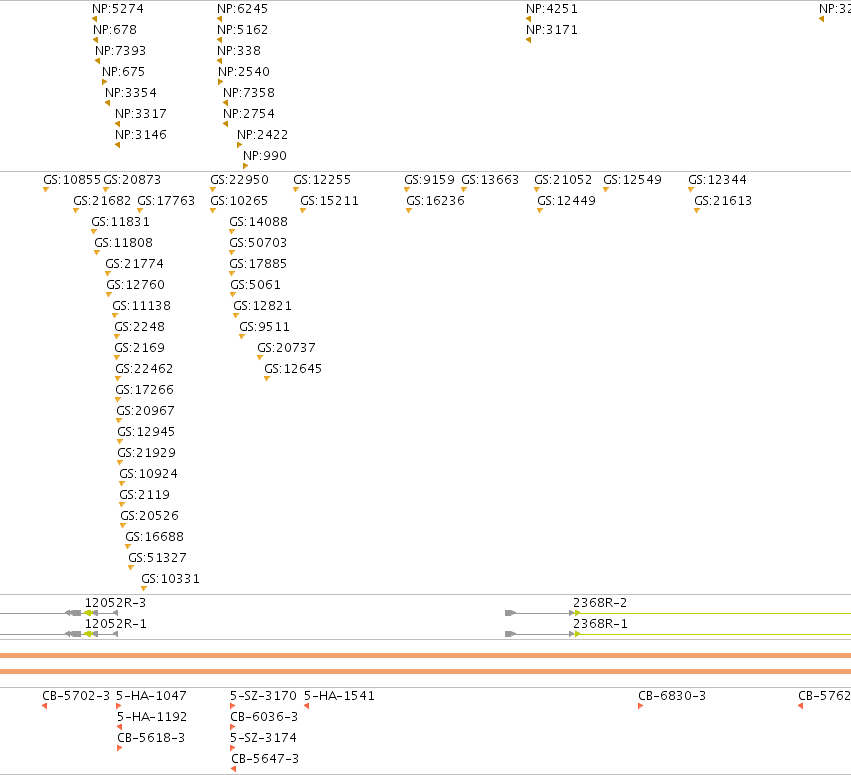The height and width of the screenshot is (775, 851).
Task: Click GS:17763 label
Action: coord(166,201)
